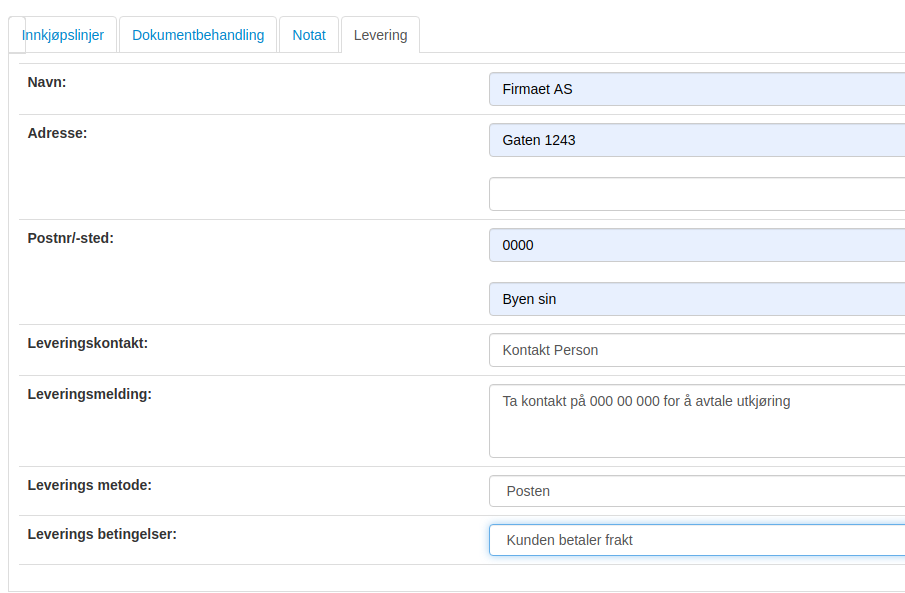Click the Leverings betingelser label

(102, 534)
